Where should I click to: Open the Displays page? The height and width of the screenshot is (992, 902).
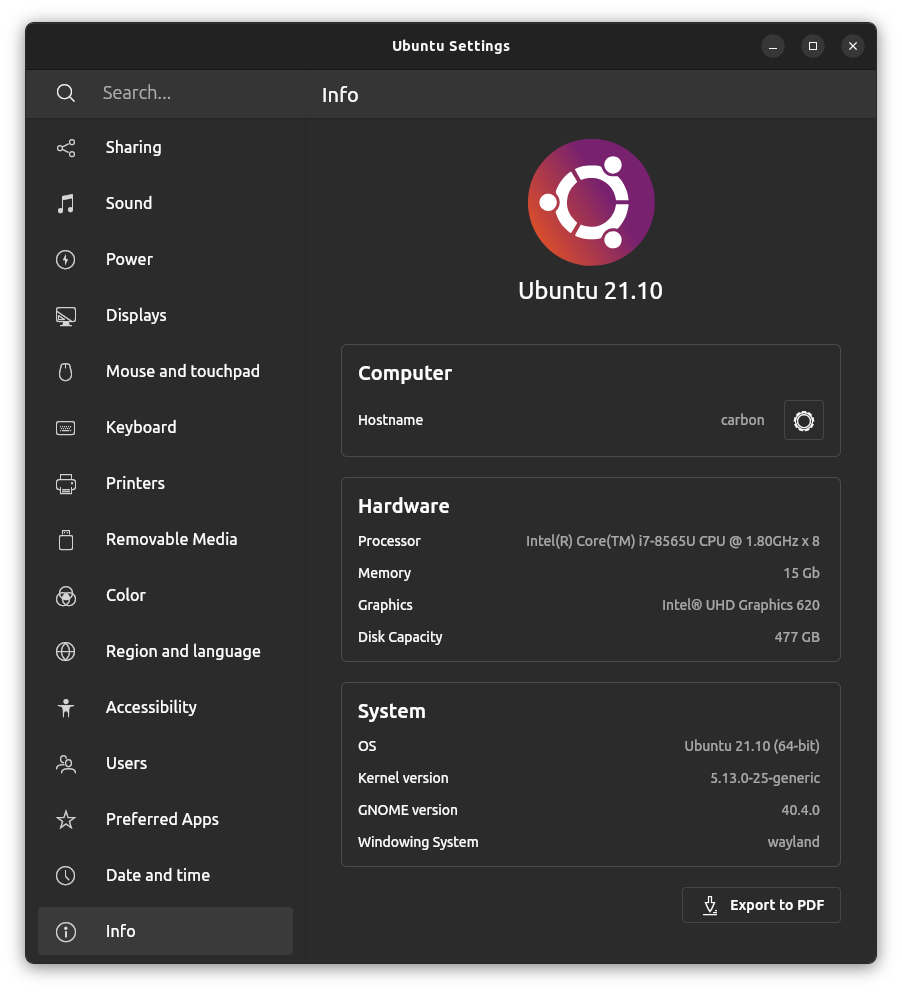165,315
